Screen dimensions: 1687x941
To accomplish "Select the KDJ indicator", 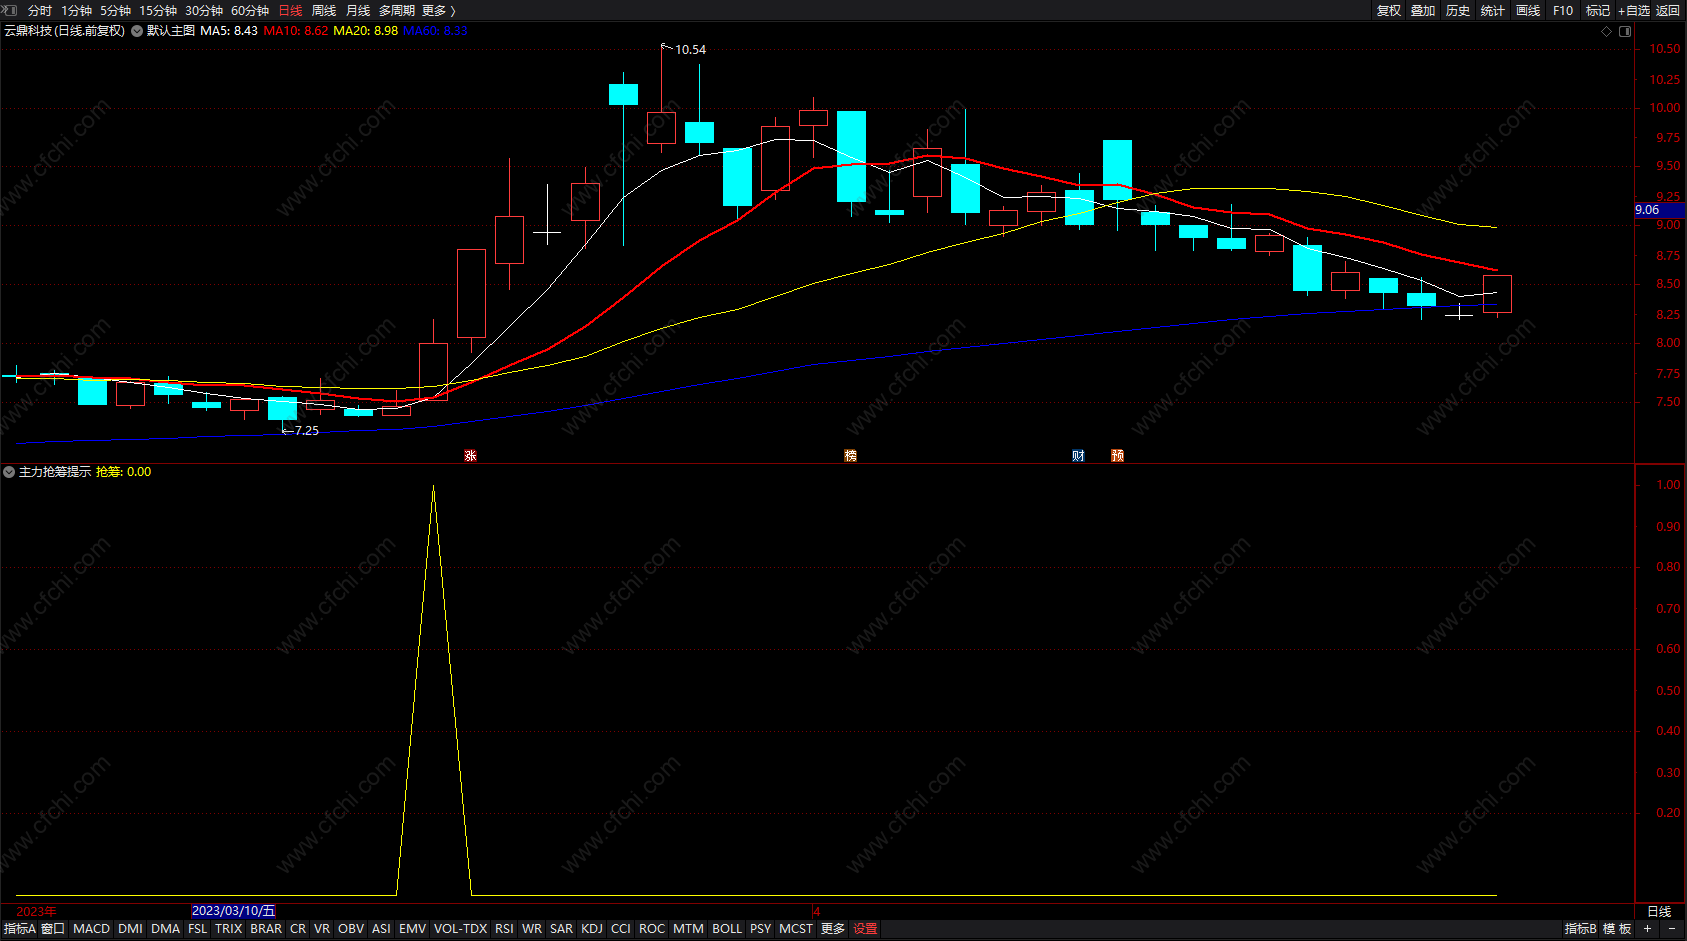I will pos(592,929).
